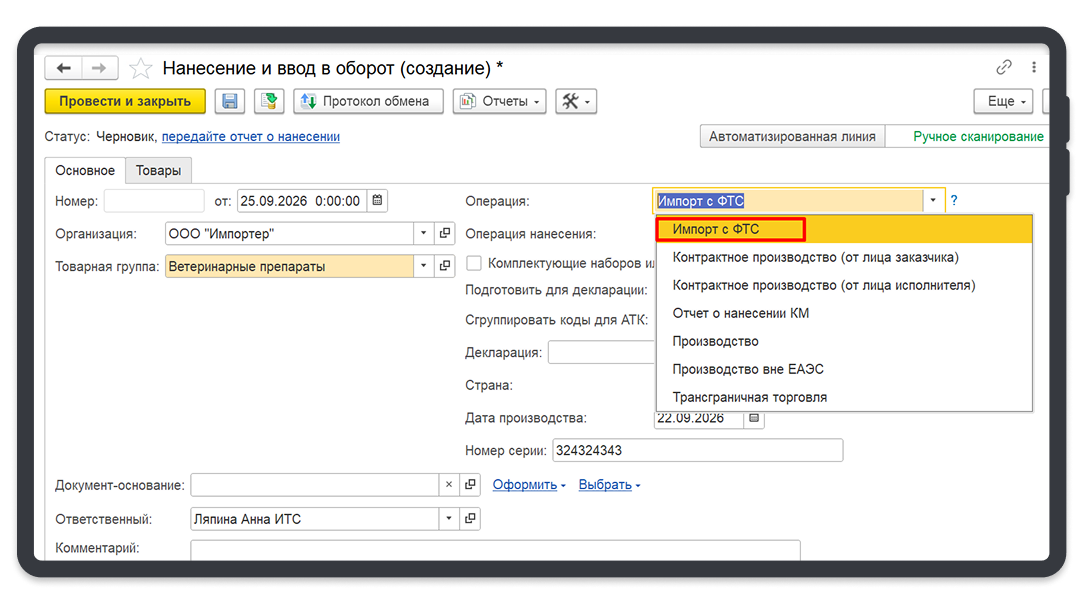The width and height of the screenshot is (1084, 602).
Task: Open calendar picker for document date
Action: coord(377,200)
